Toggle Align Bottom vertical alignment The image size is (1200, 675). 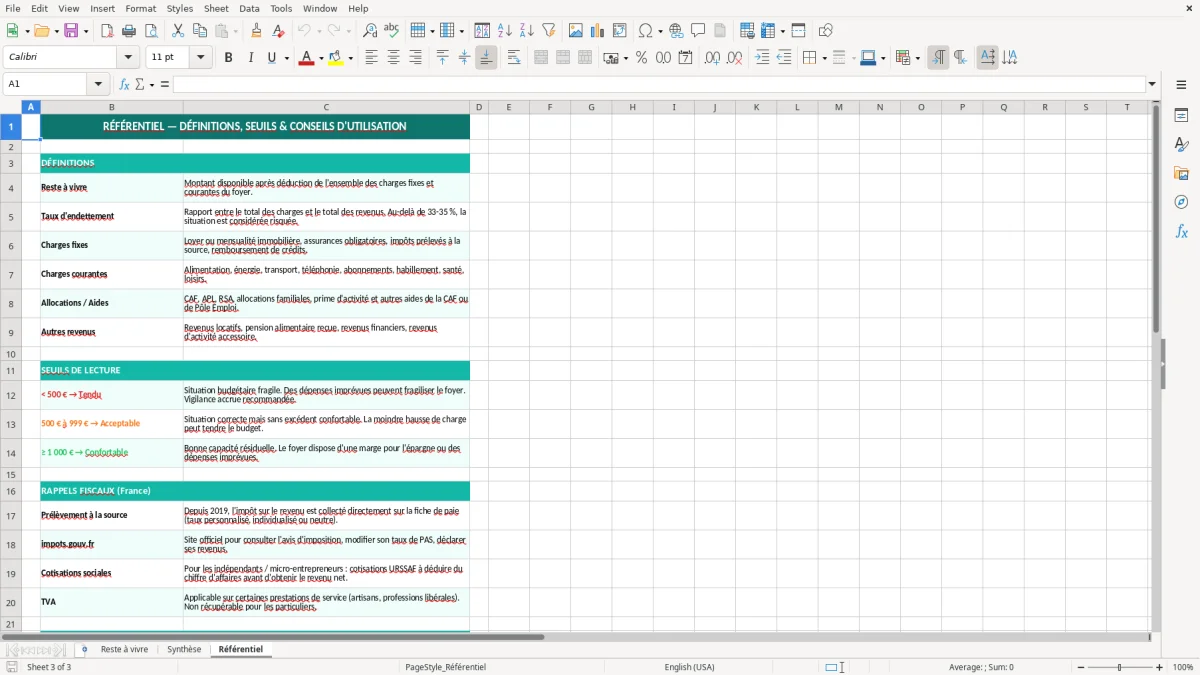click(486, 58)
